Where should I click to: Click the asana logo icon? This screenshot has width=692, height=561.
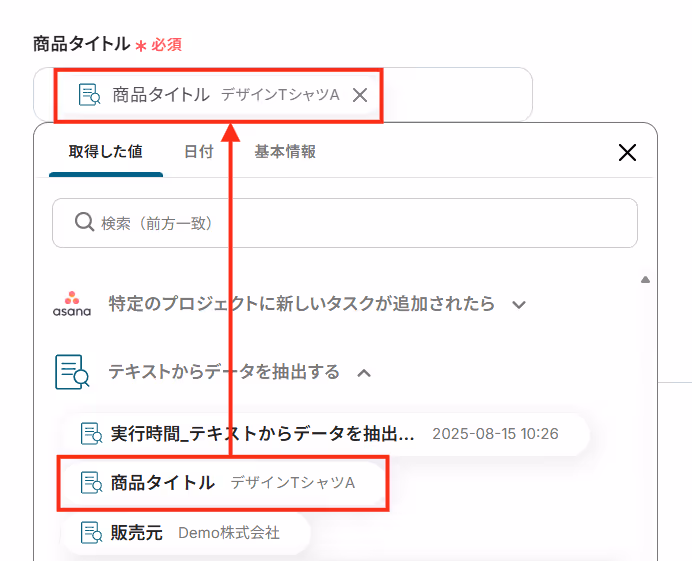click(x=72, y=304)
